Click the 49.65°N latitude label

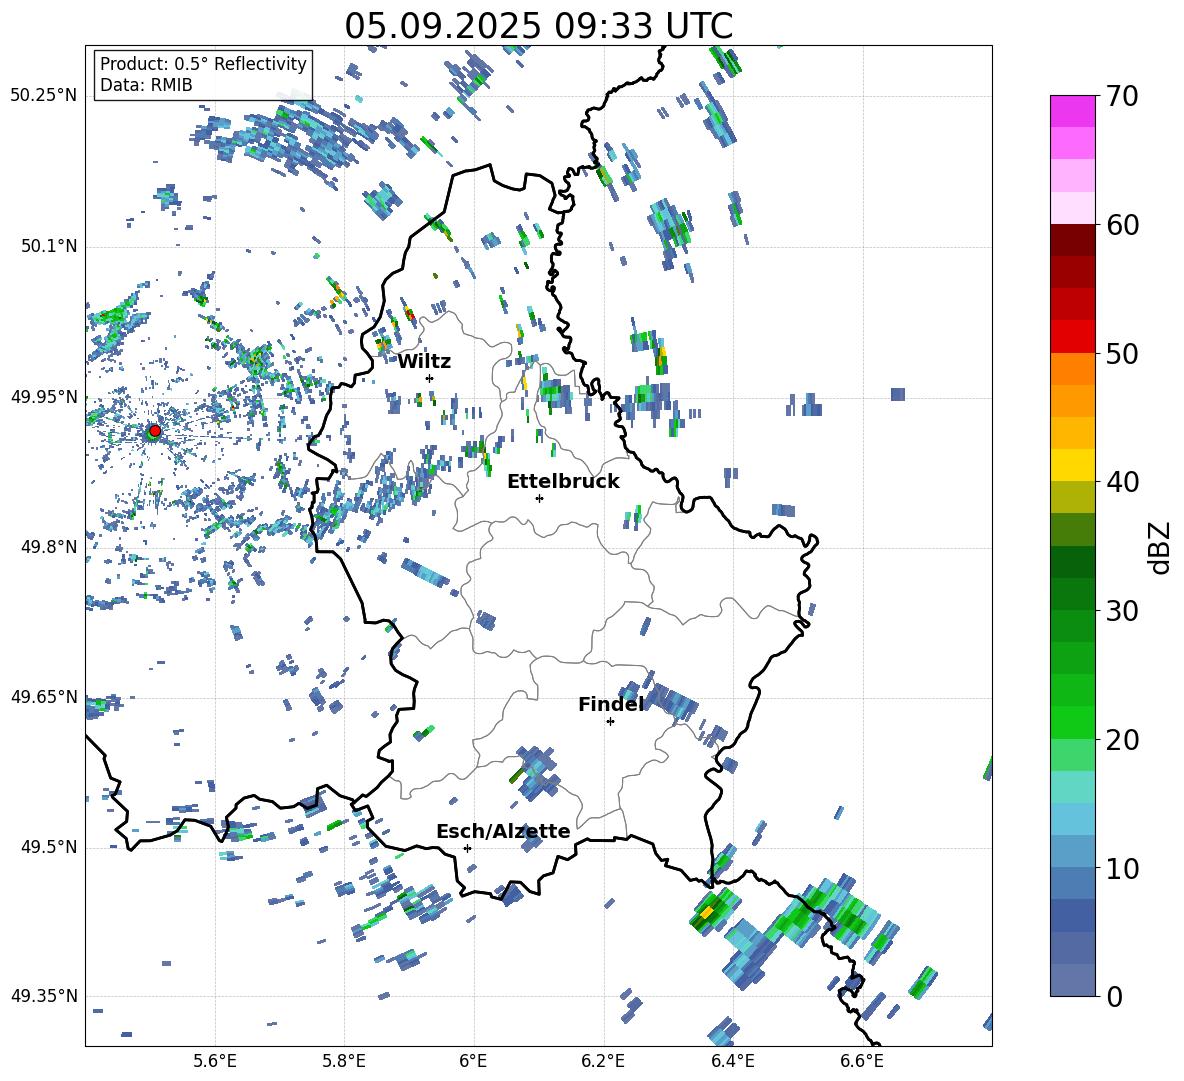(x=44, y=697)
